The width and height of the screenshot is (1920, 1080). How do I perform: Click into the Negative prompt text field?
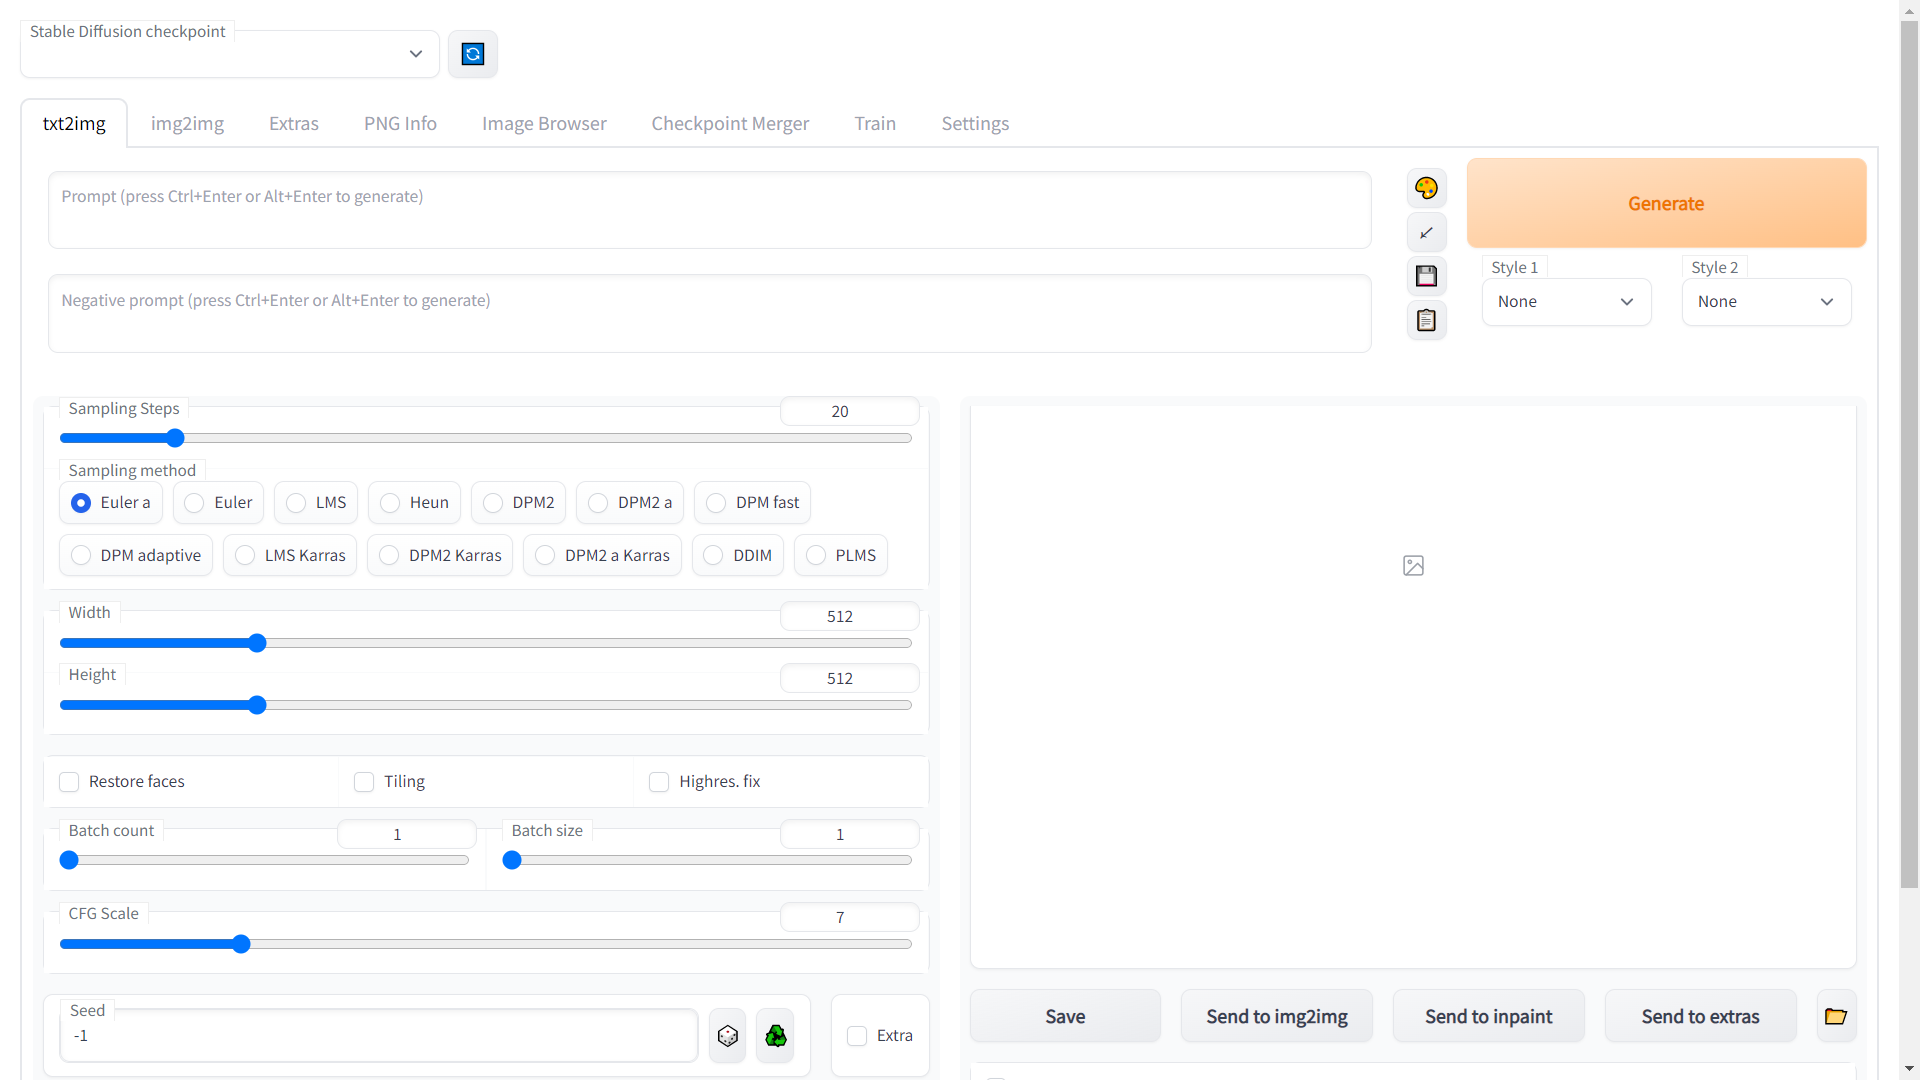[709, 314]
